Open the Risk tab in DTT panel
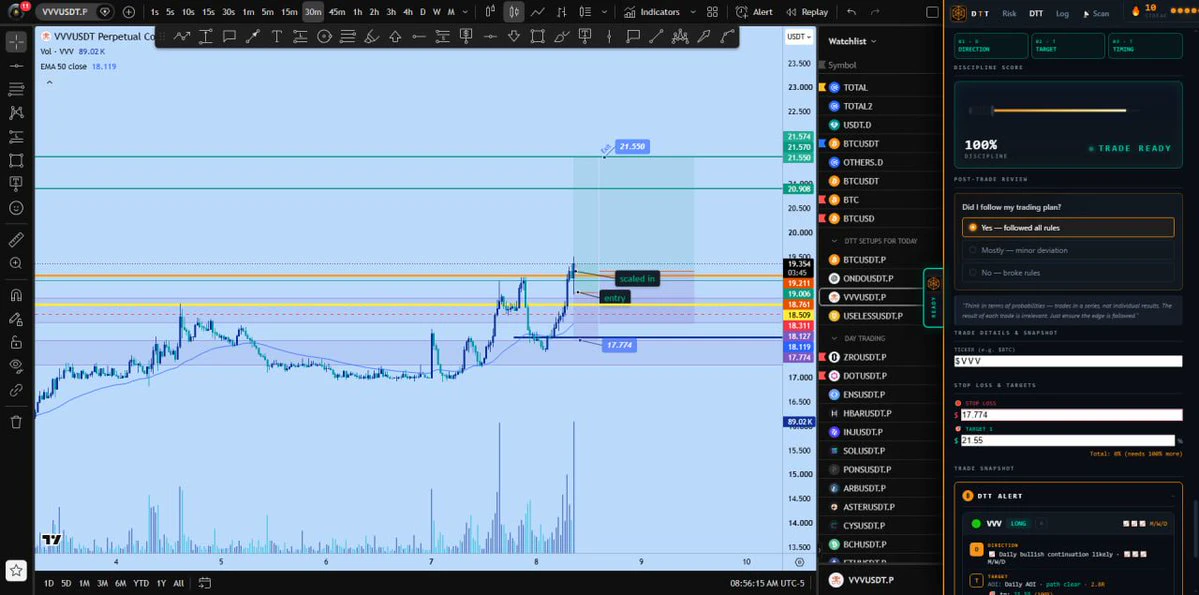This screenshot has height=595, width=1199. (1009, 13)
